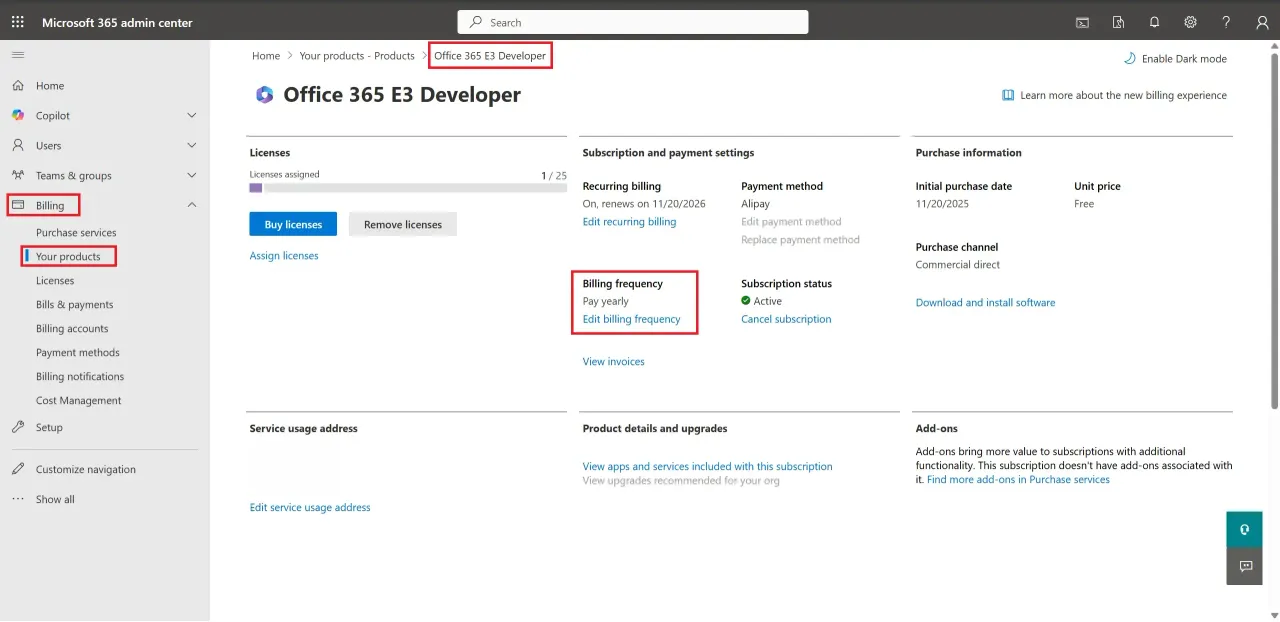This screenshot has width=1280, height=622.
Task: Open Cost Management in sidebar
Action: tap(79, 401)
